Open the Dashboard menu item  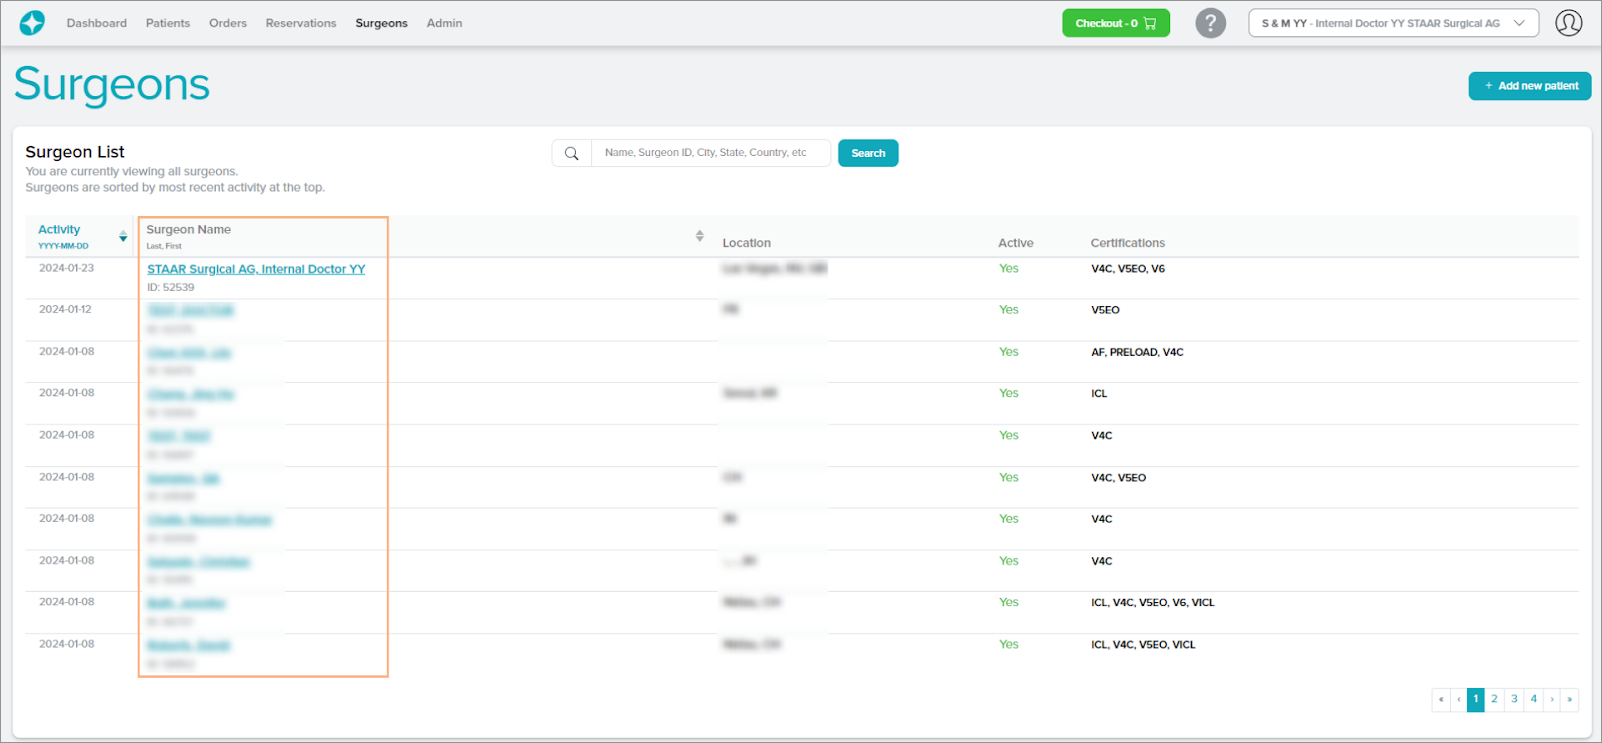pyautogui.click(x=97, y=23)
